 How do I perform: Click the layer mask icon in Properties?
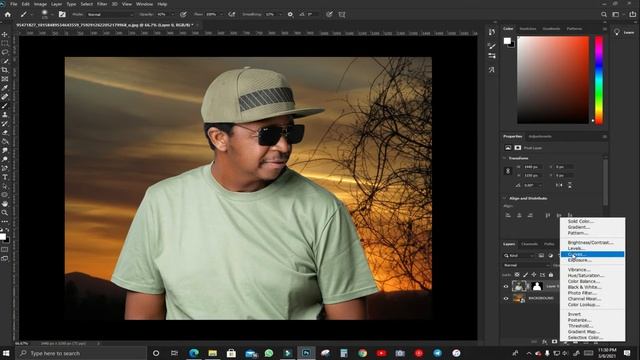(x=518, y=148)
